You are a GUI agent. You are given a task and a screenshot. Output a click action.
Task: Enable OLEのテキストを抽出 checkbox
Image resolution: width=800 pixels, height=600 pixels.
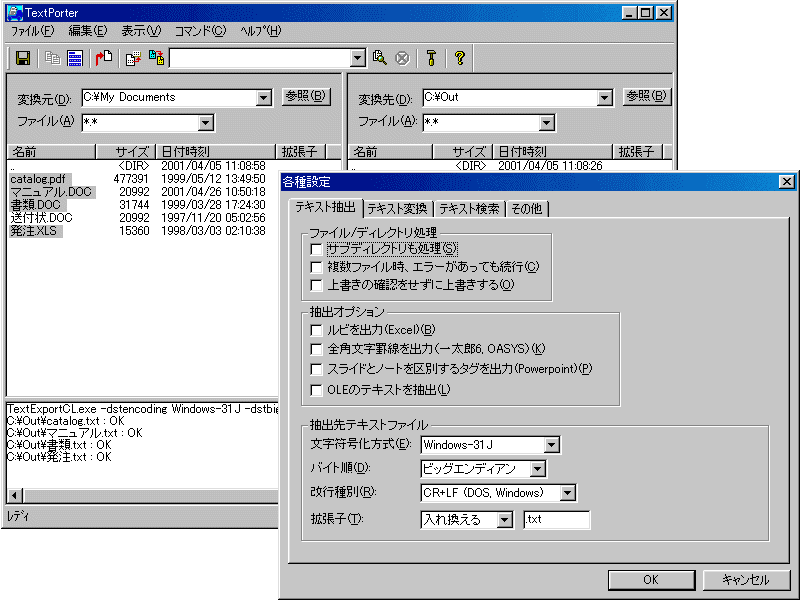(316, 390)
